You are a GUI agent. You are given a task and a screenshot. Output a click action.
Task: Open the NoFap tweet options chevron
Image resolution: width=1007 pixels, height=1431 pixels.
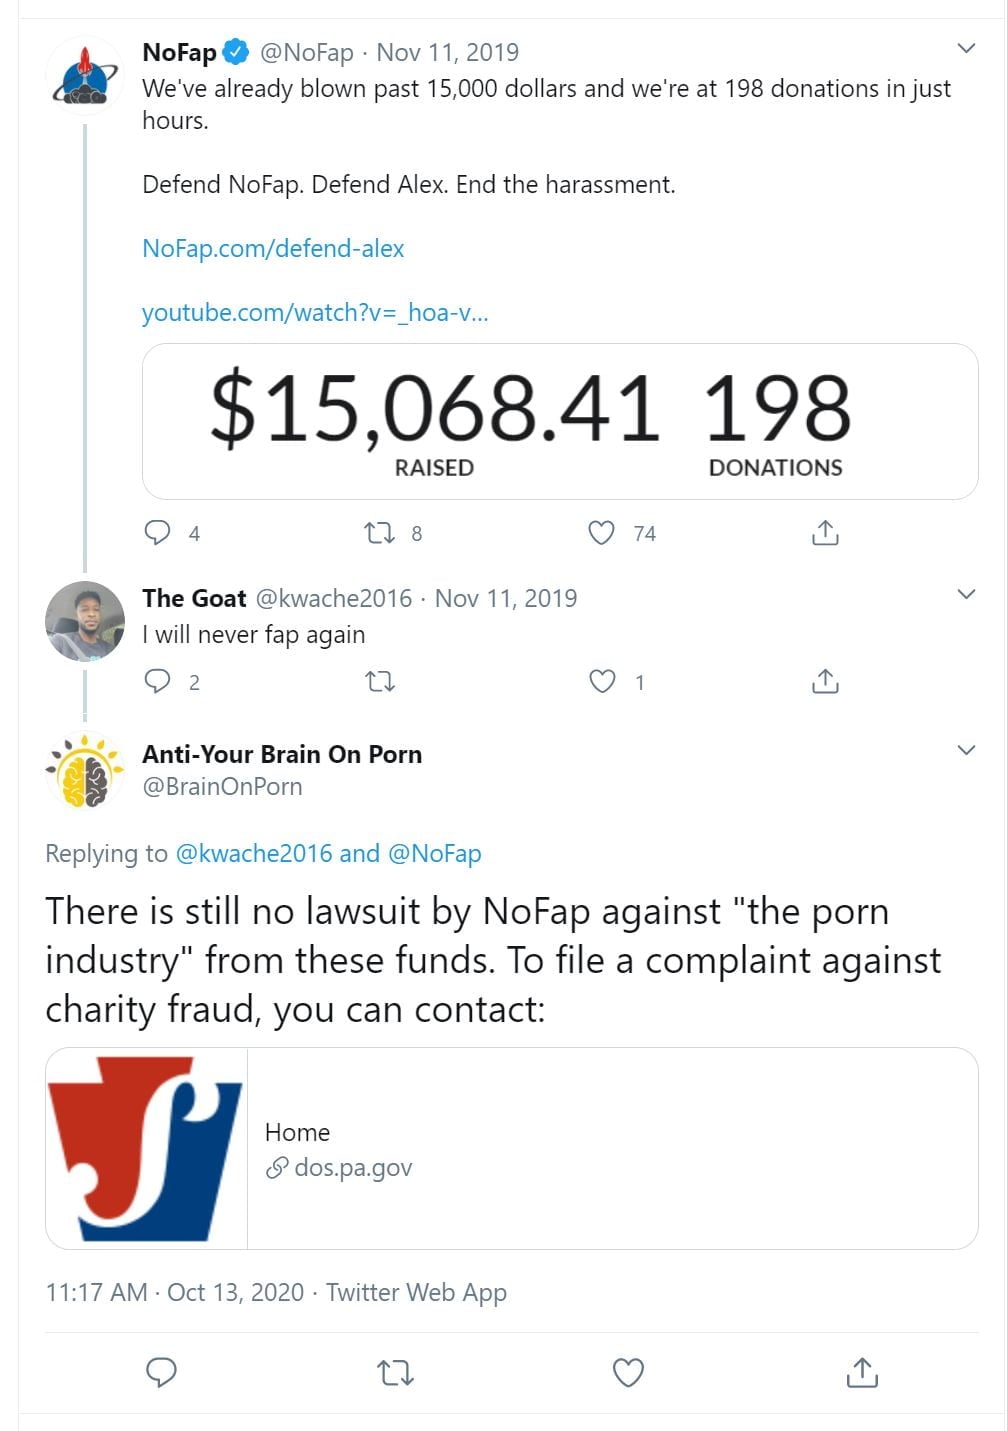pyautogui.click(x=966, y=48)
